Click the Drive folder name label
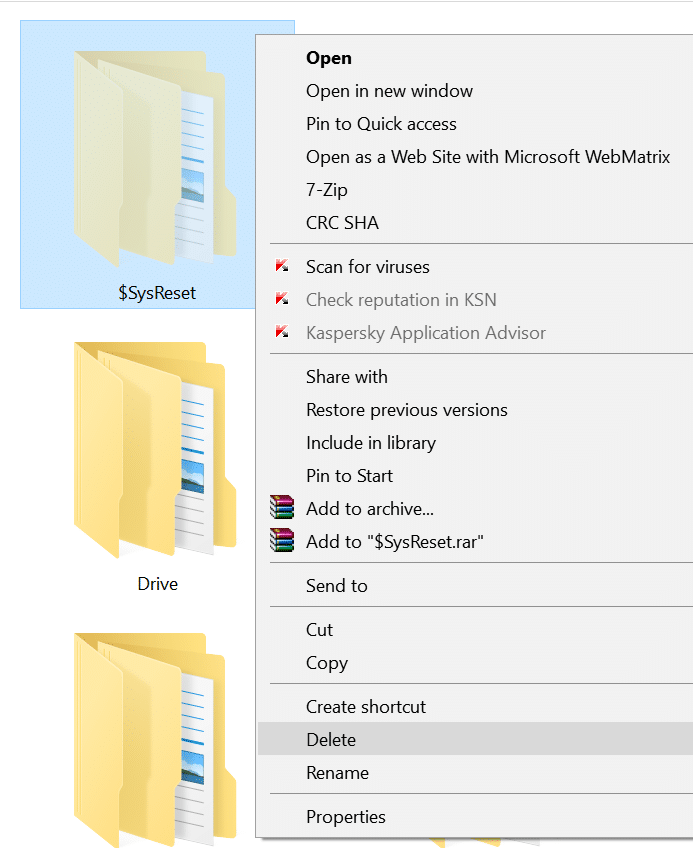 (157, 584)
